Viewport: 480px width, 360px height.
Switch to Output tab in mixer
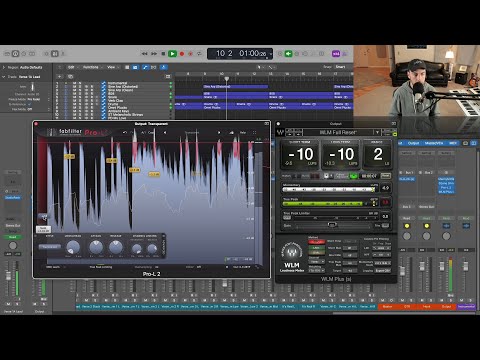(413, 143)
